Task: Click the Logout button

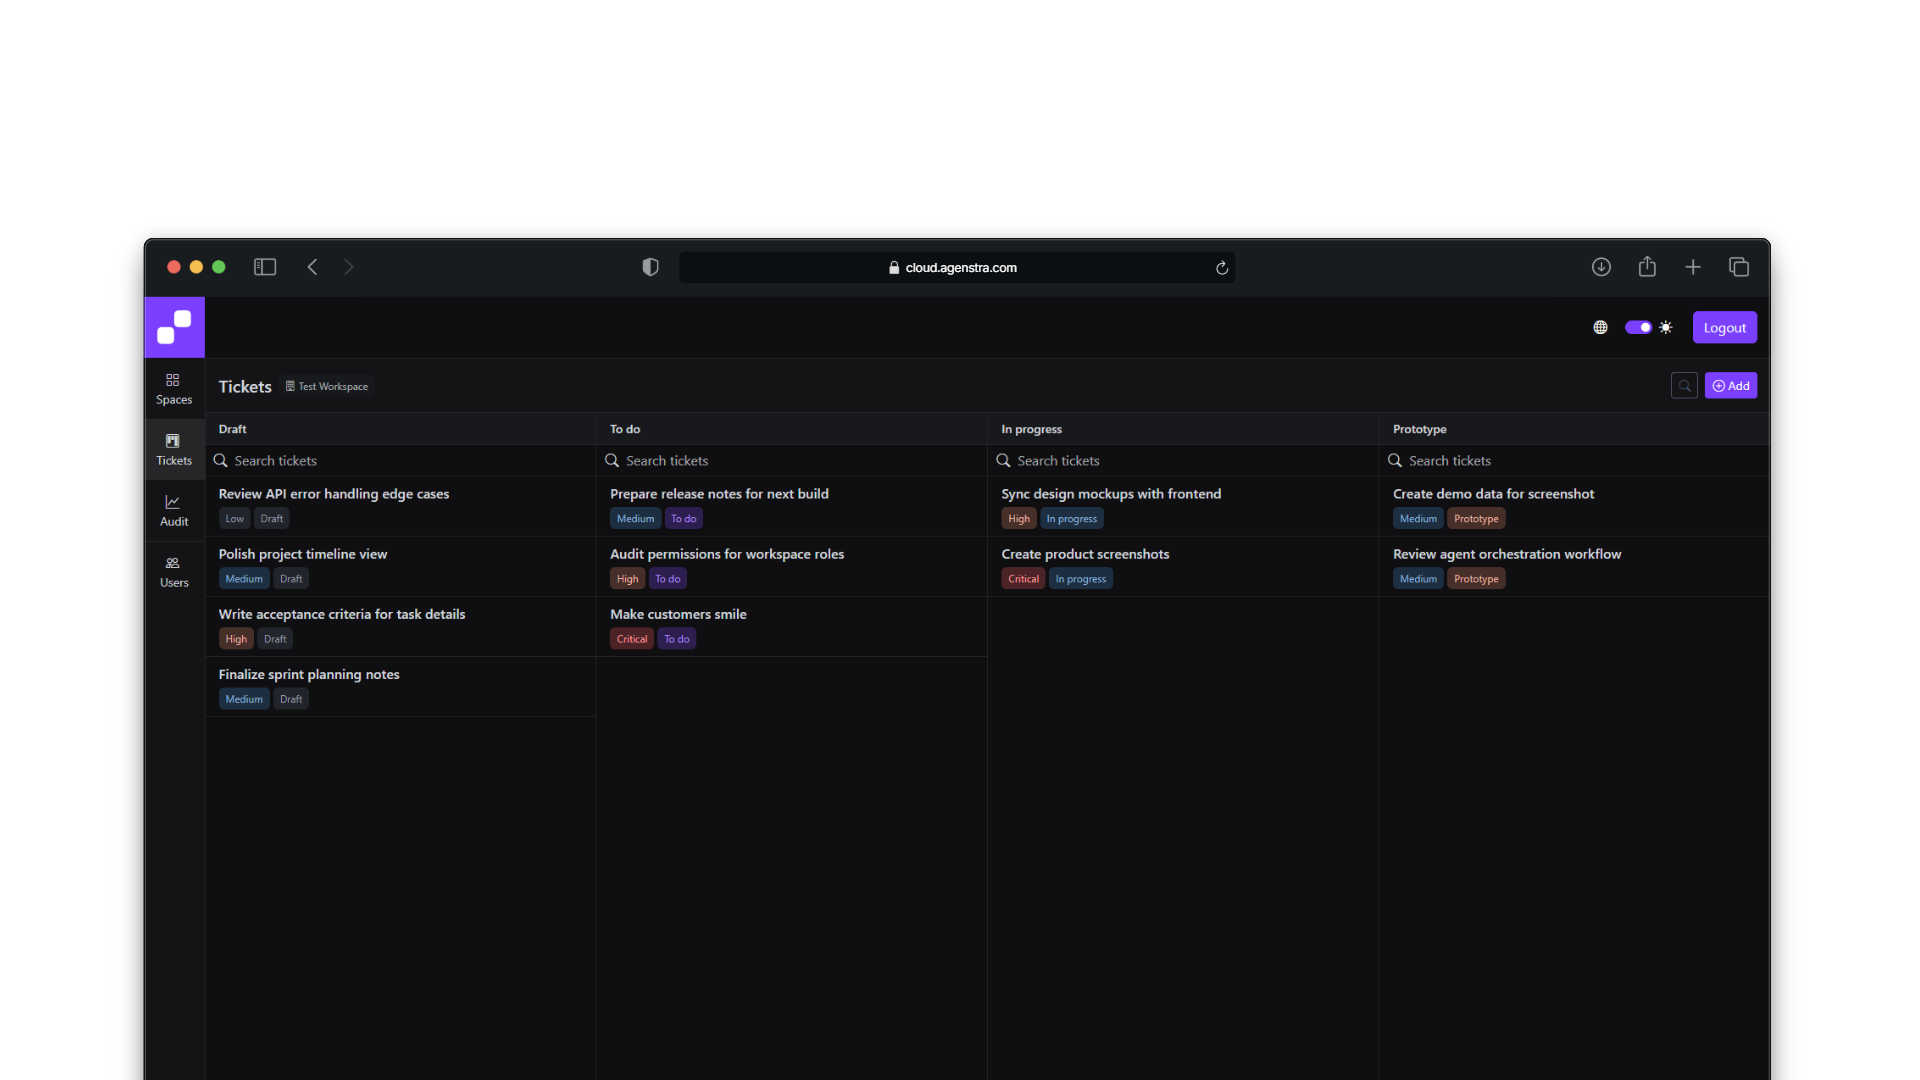Action: (1724, 327)
